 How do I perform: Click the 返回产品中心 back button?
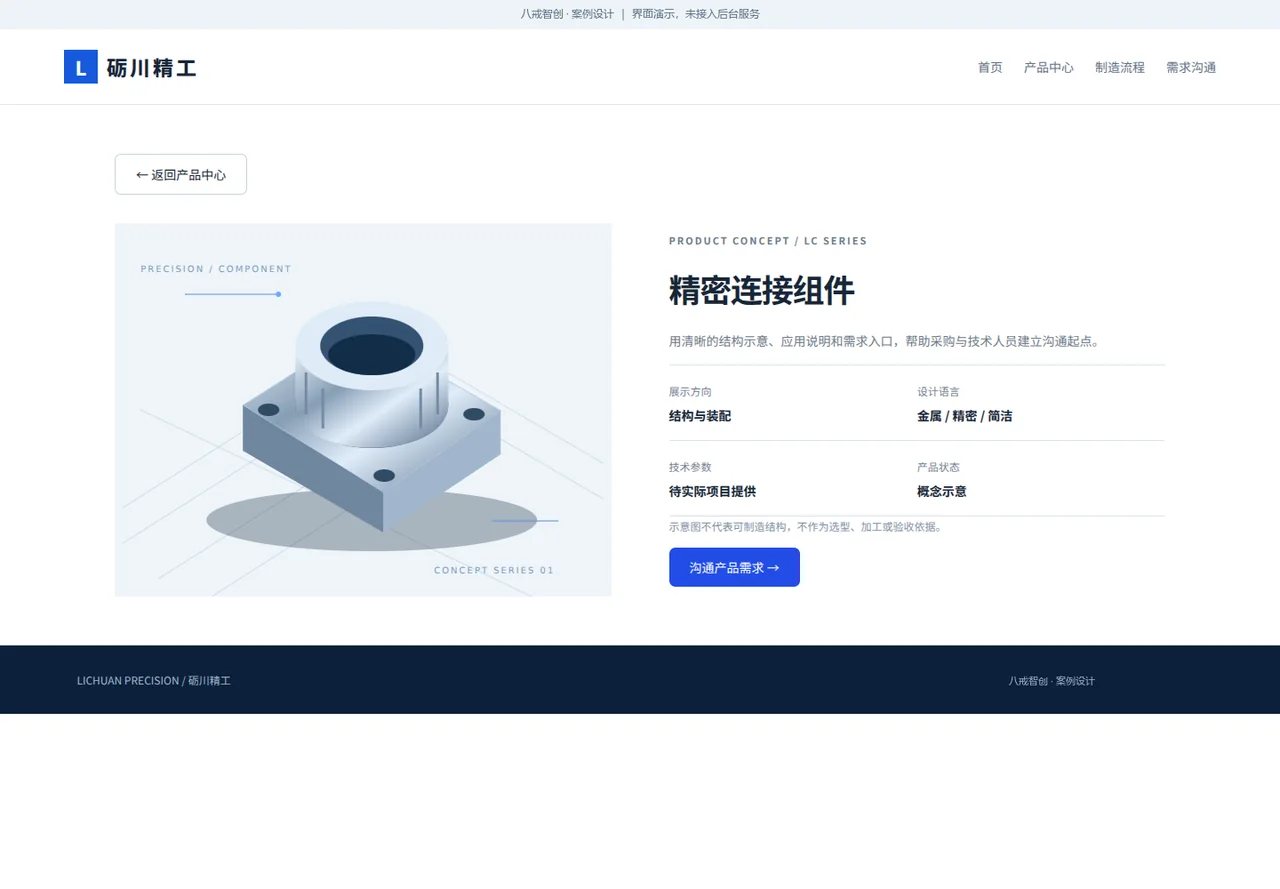pyautogui.click(x=181, y=174)
